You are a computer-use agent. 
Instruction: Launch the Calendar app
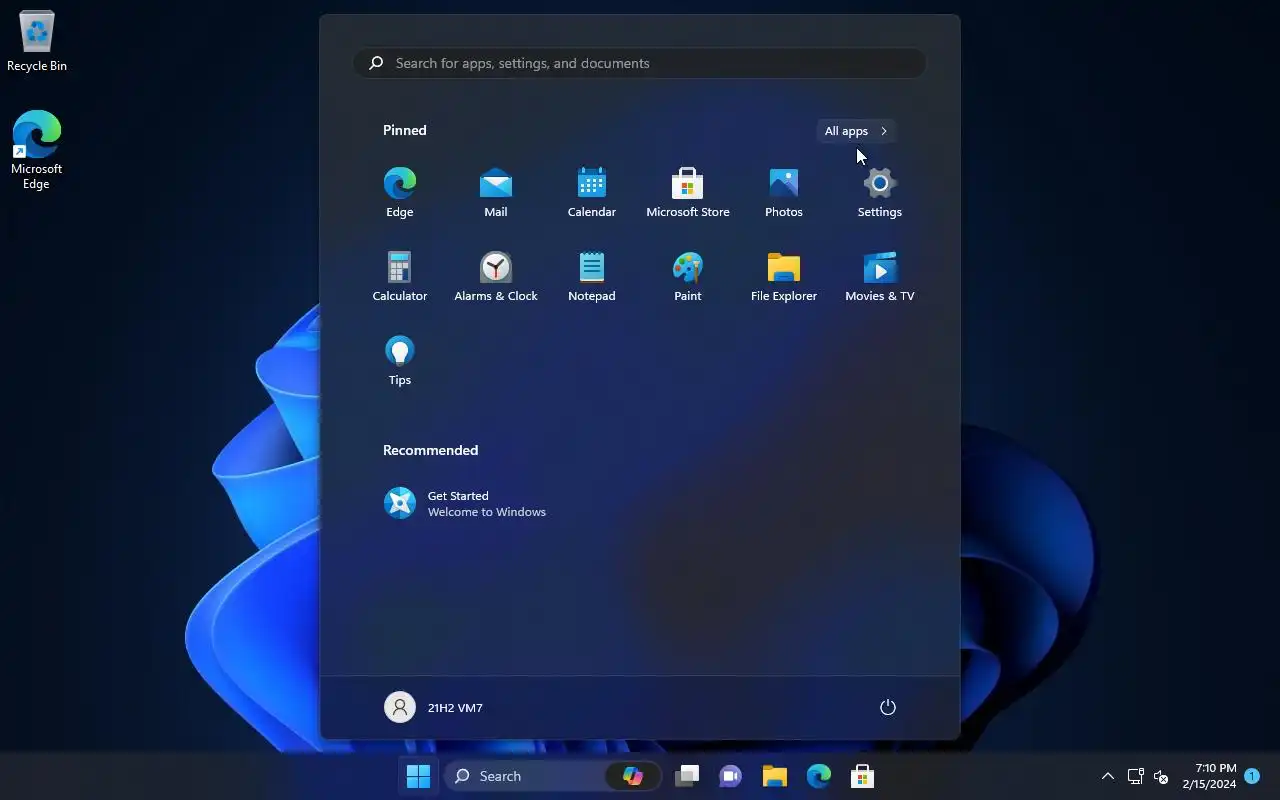(x=591, y=193)
